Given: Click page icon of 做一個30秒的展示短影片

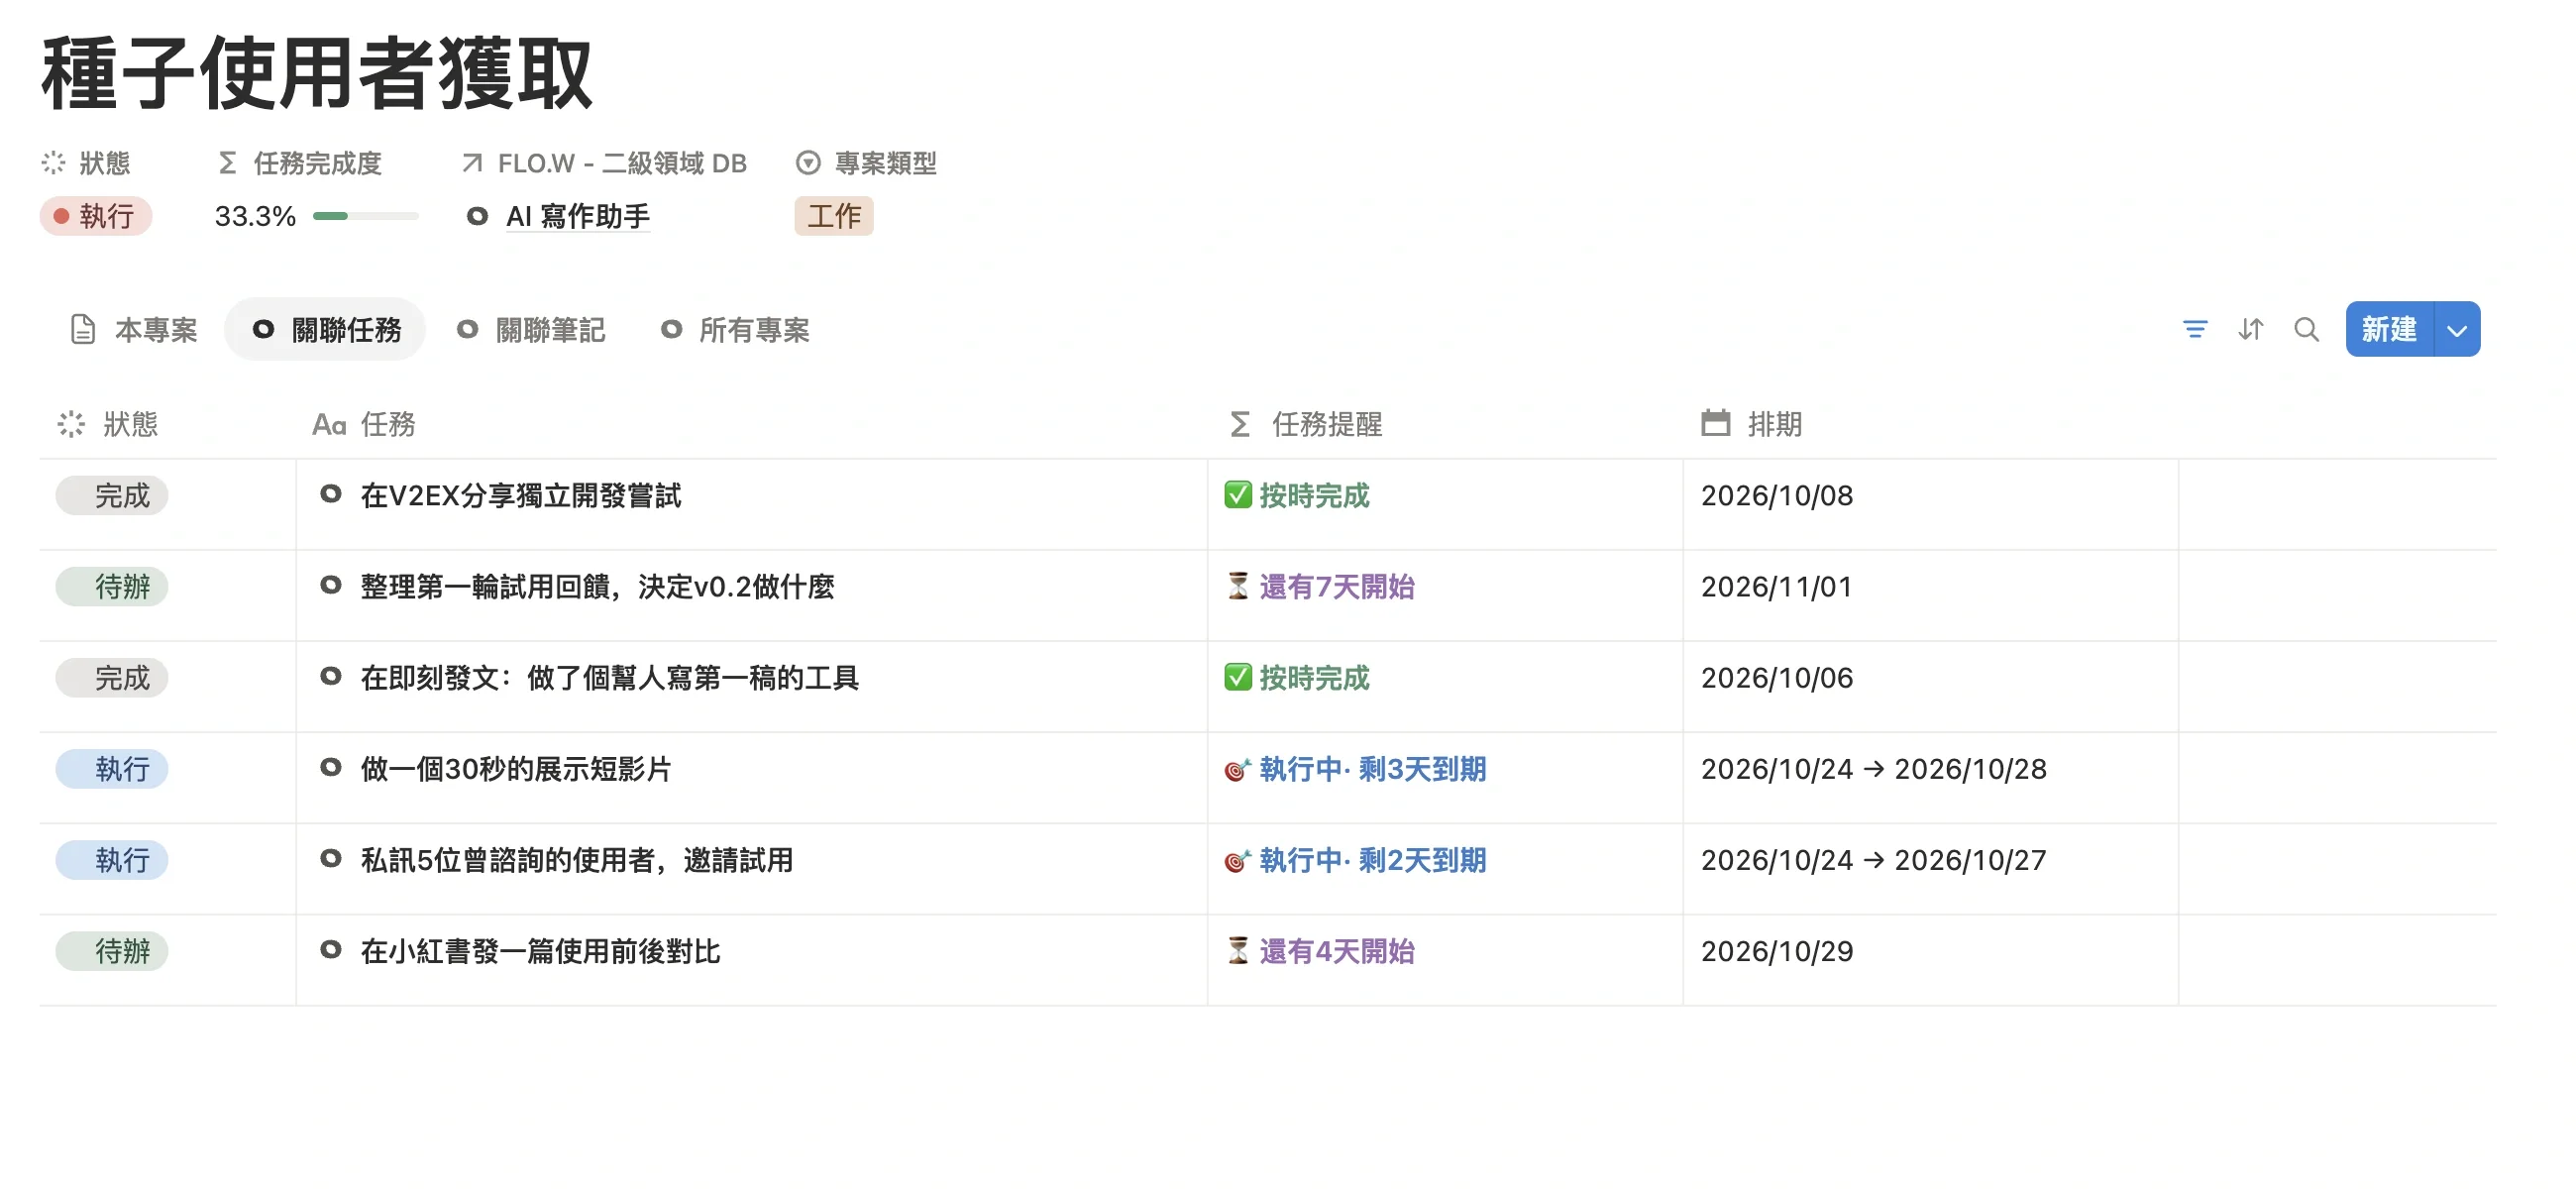Looking at the screenshot, I should pyautogui.click(x=331, y=768).
